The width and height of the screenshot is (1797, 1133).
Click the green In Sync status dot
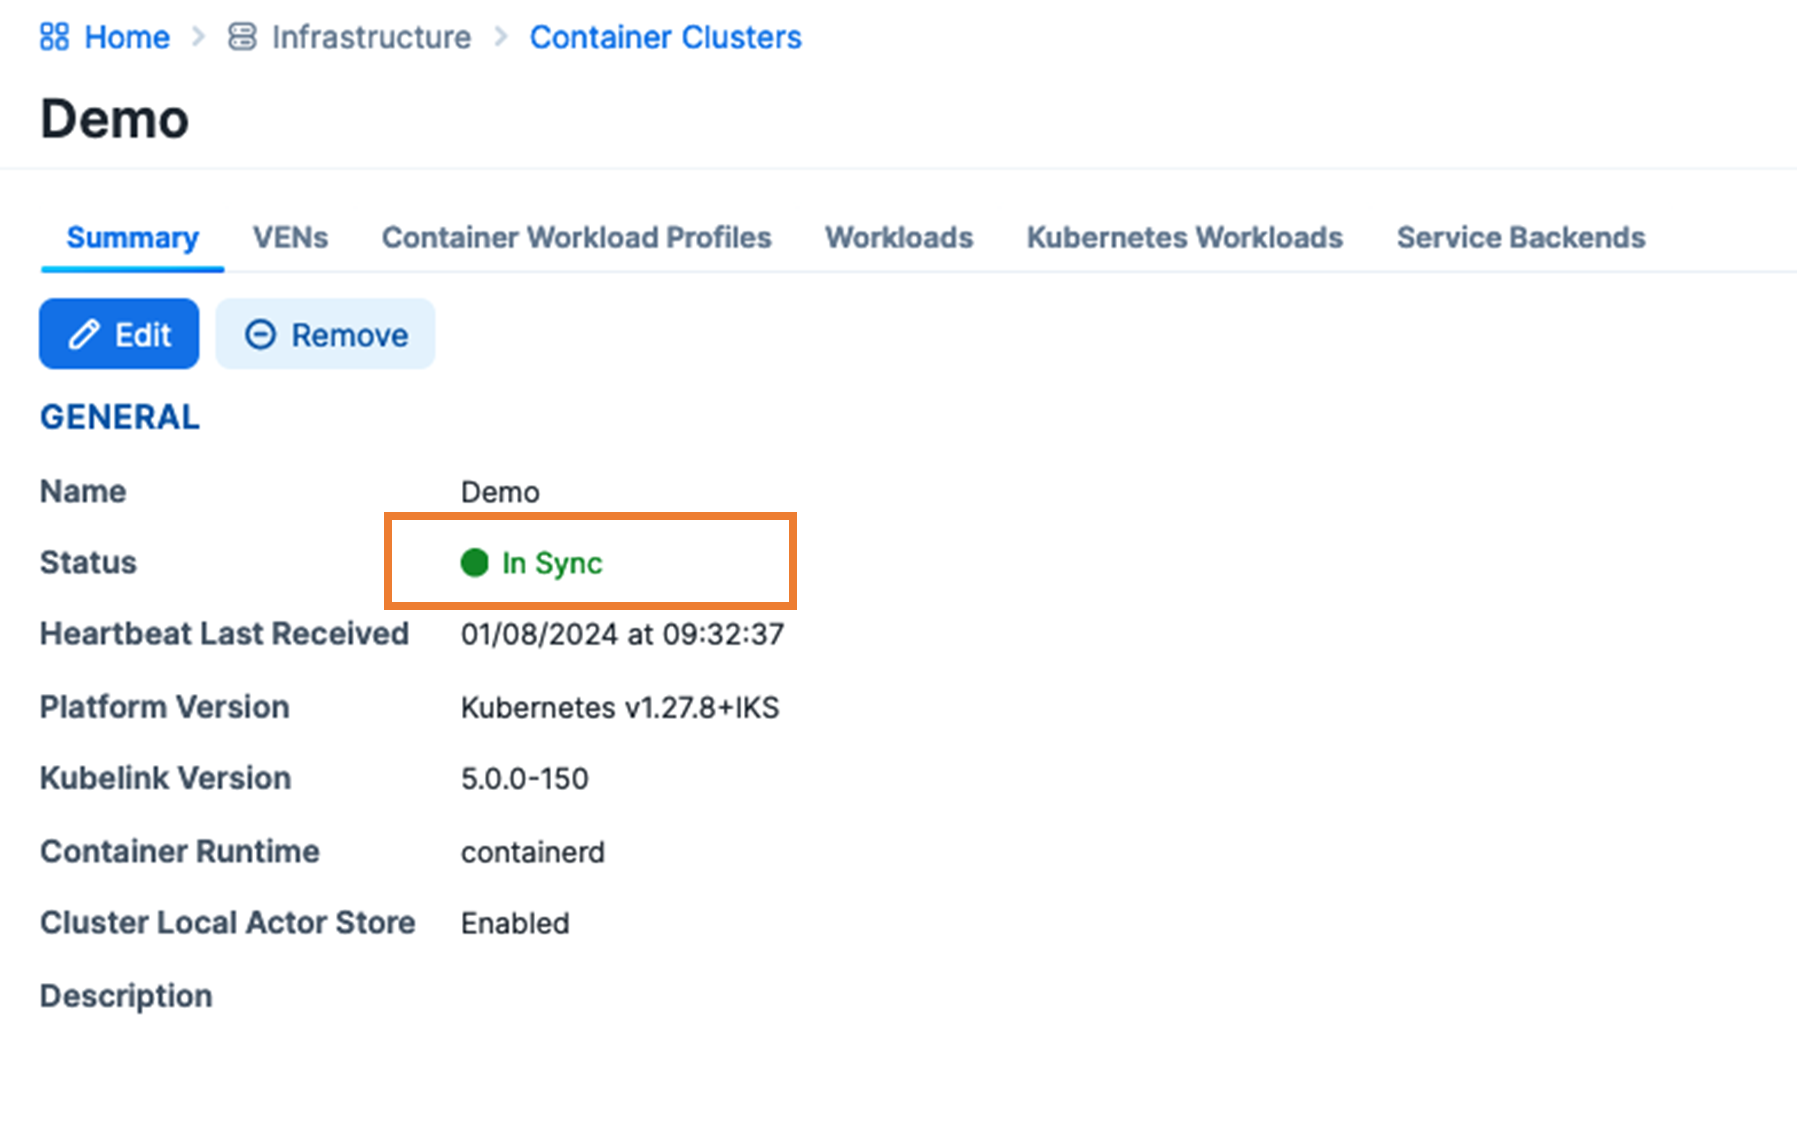coord(474,563)
